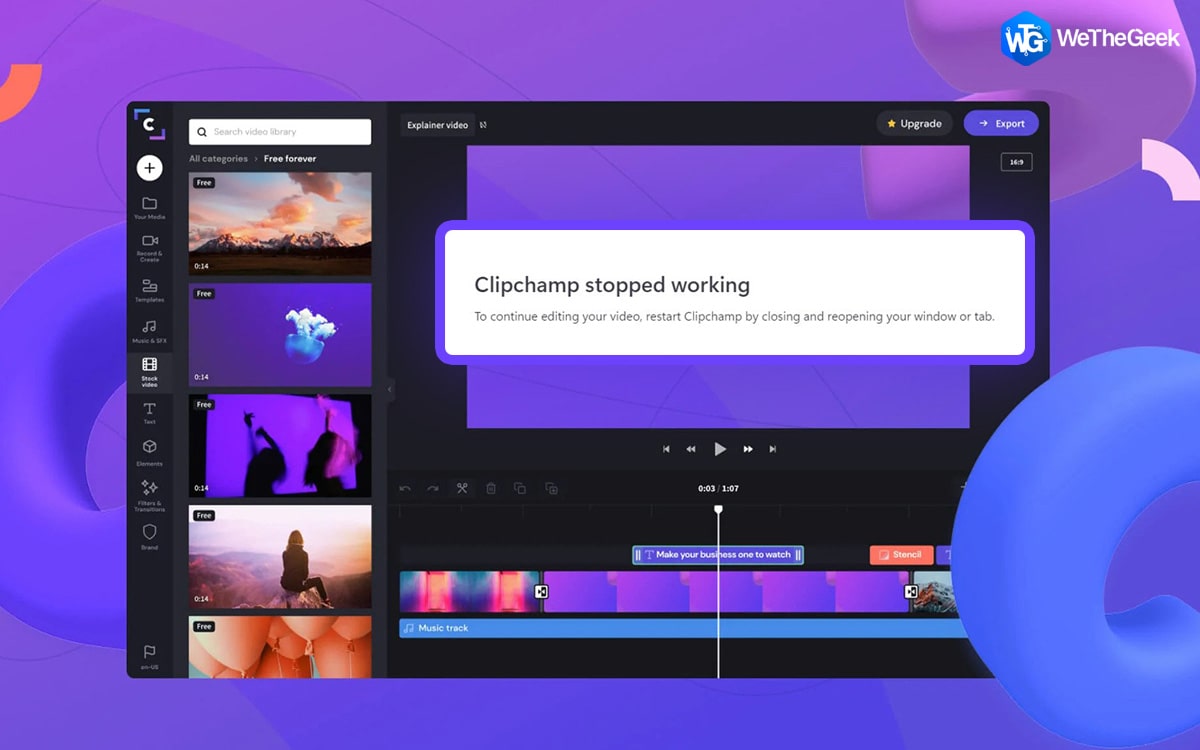The width and height of the screenshot is (1200, 750).
Task: Open Record & Create camera panel
Action: (149, 247)
